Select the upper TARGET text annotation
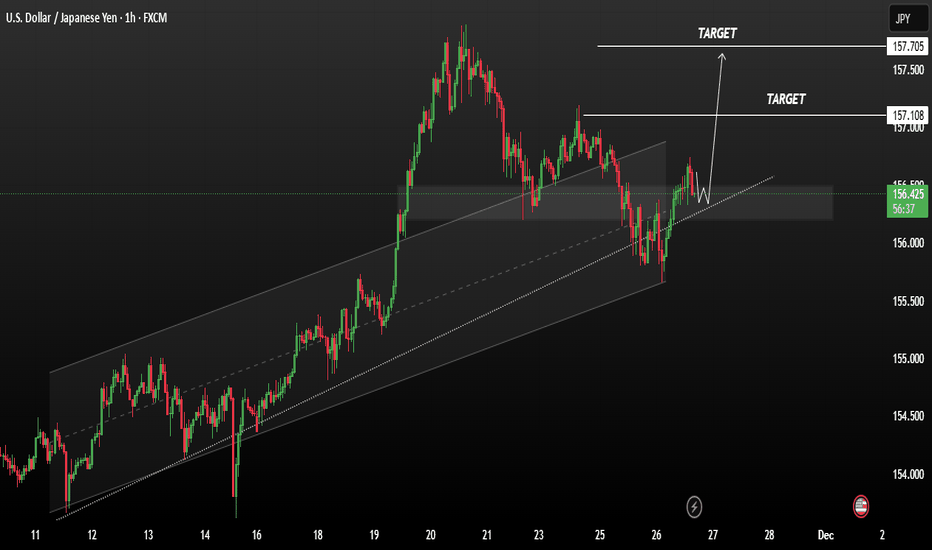 coord(717,33)
